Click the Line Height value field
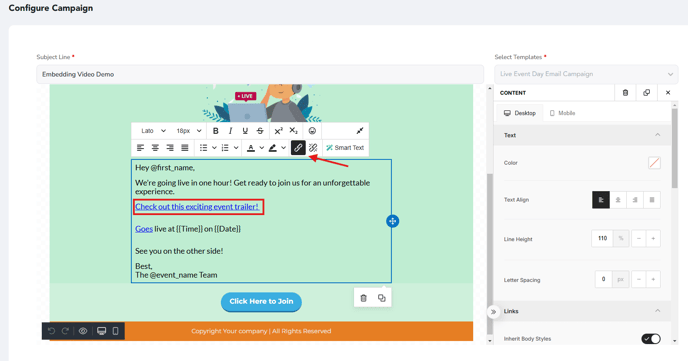This screenshot has height=361, width=688. pos(602,239)
